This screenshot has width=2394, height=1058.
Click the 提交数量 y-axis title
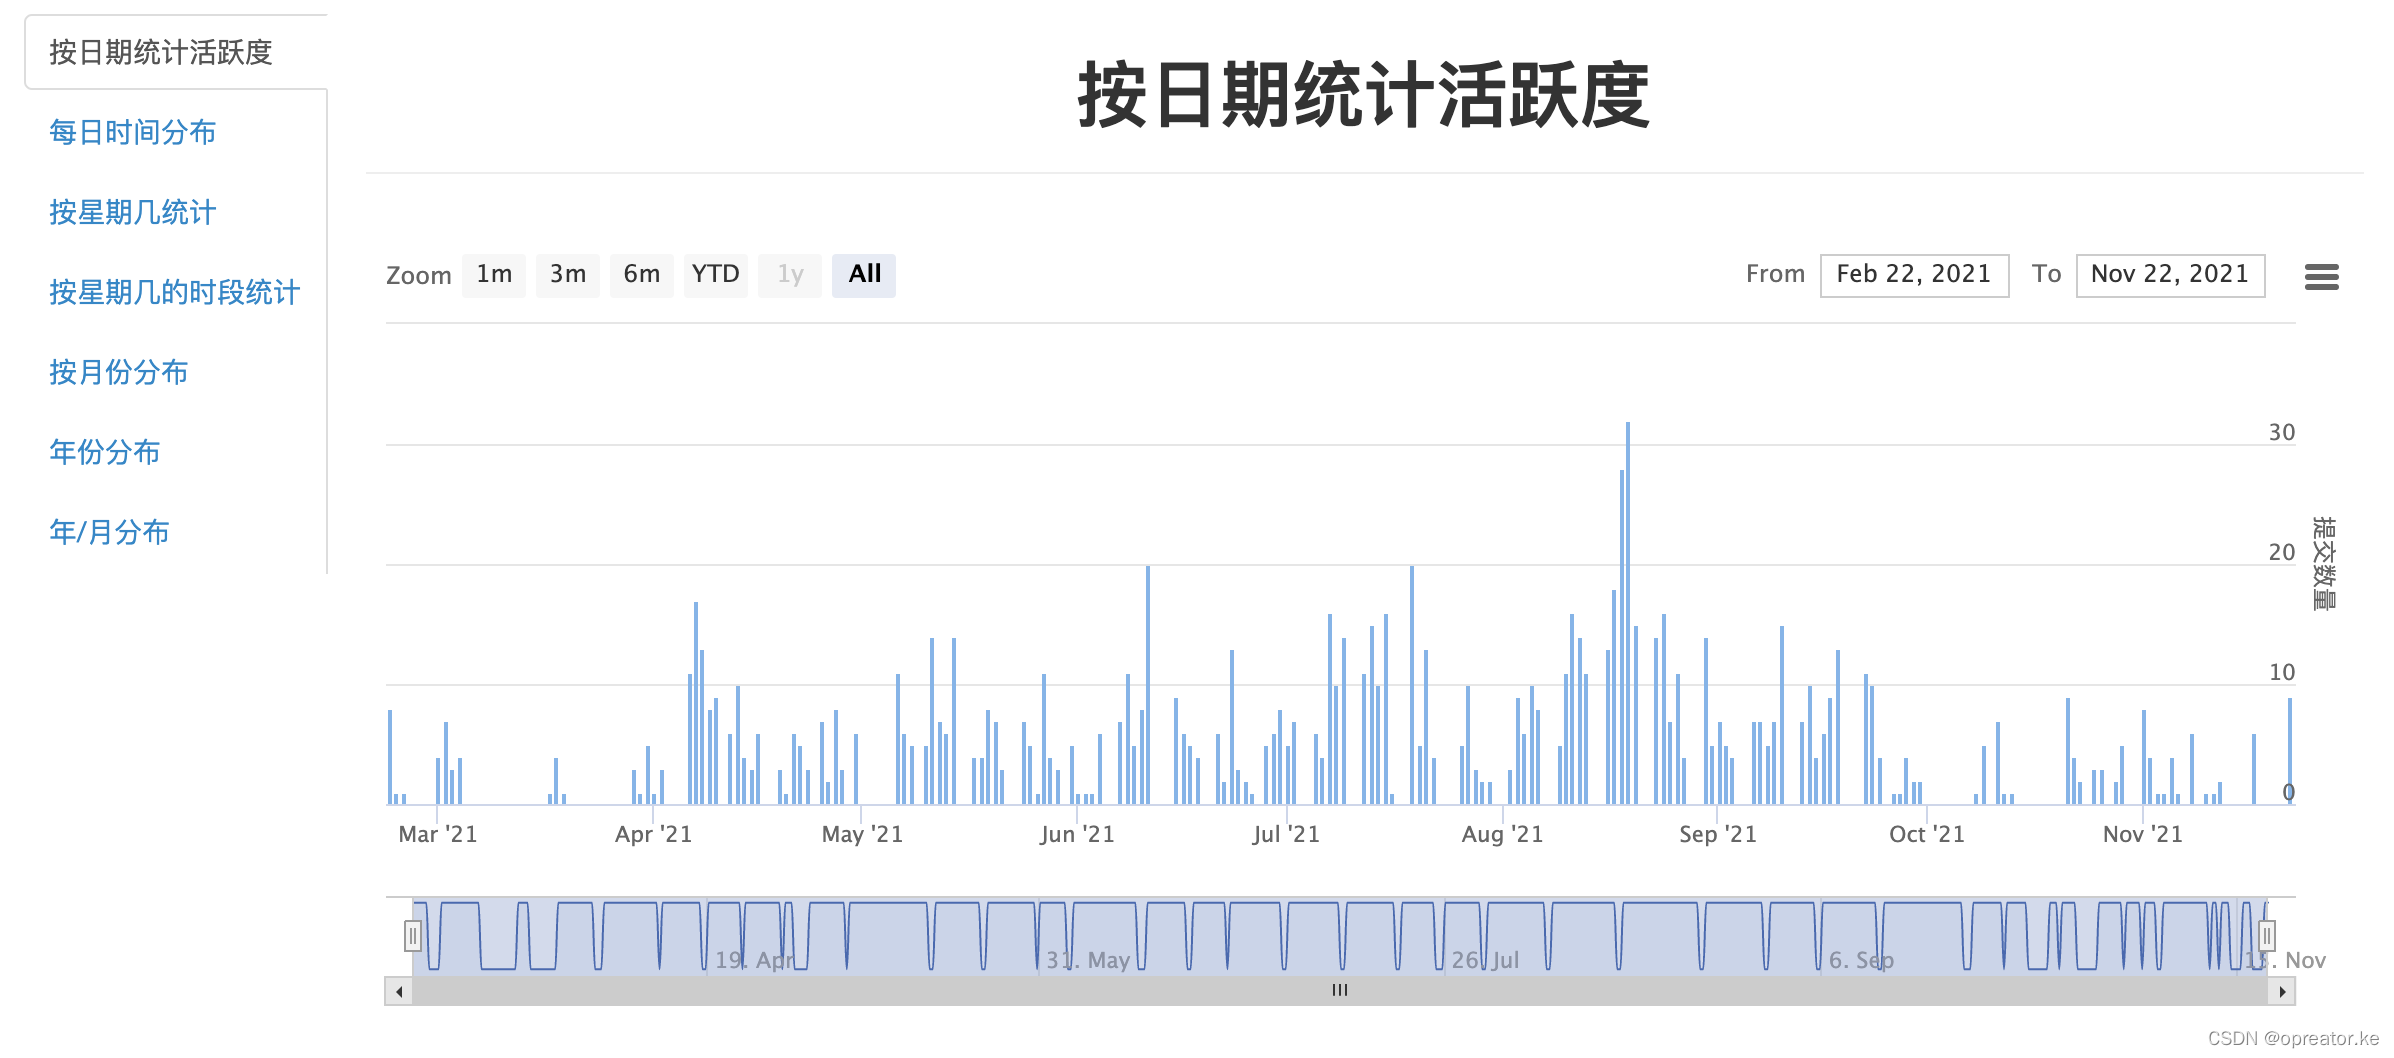point(2324,564)
